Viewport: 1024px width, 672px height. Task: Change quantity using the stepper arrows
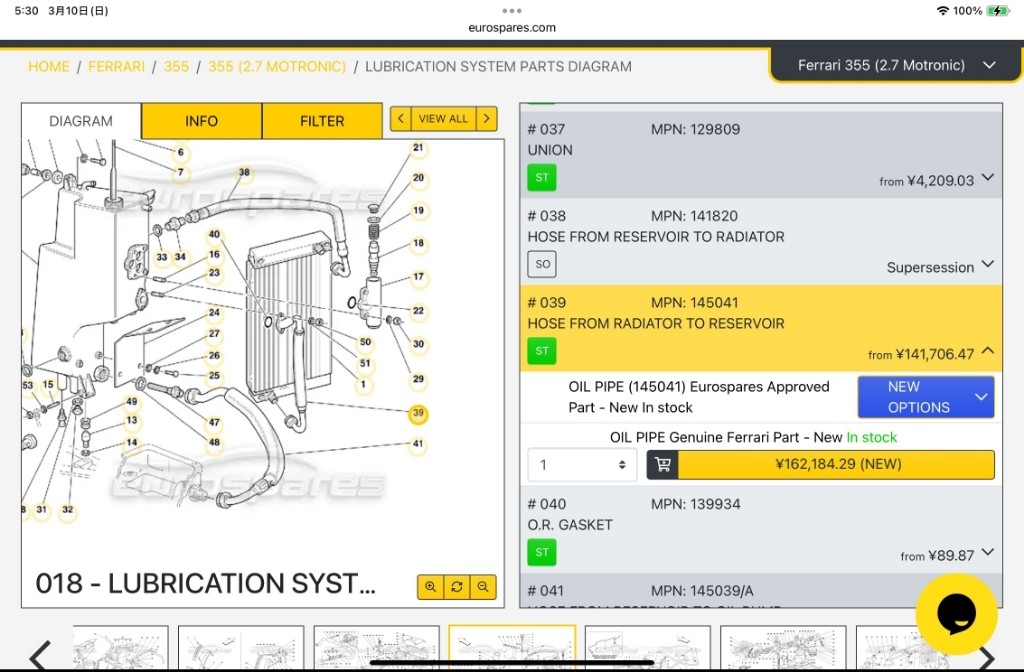click(622, 465)
